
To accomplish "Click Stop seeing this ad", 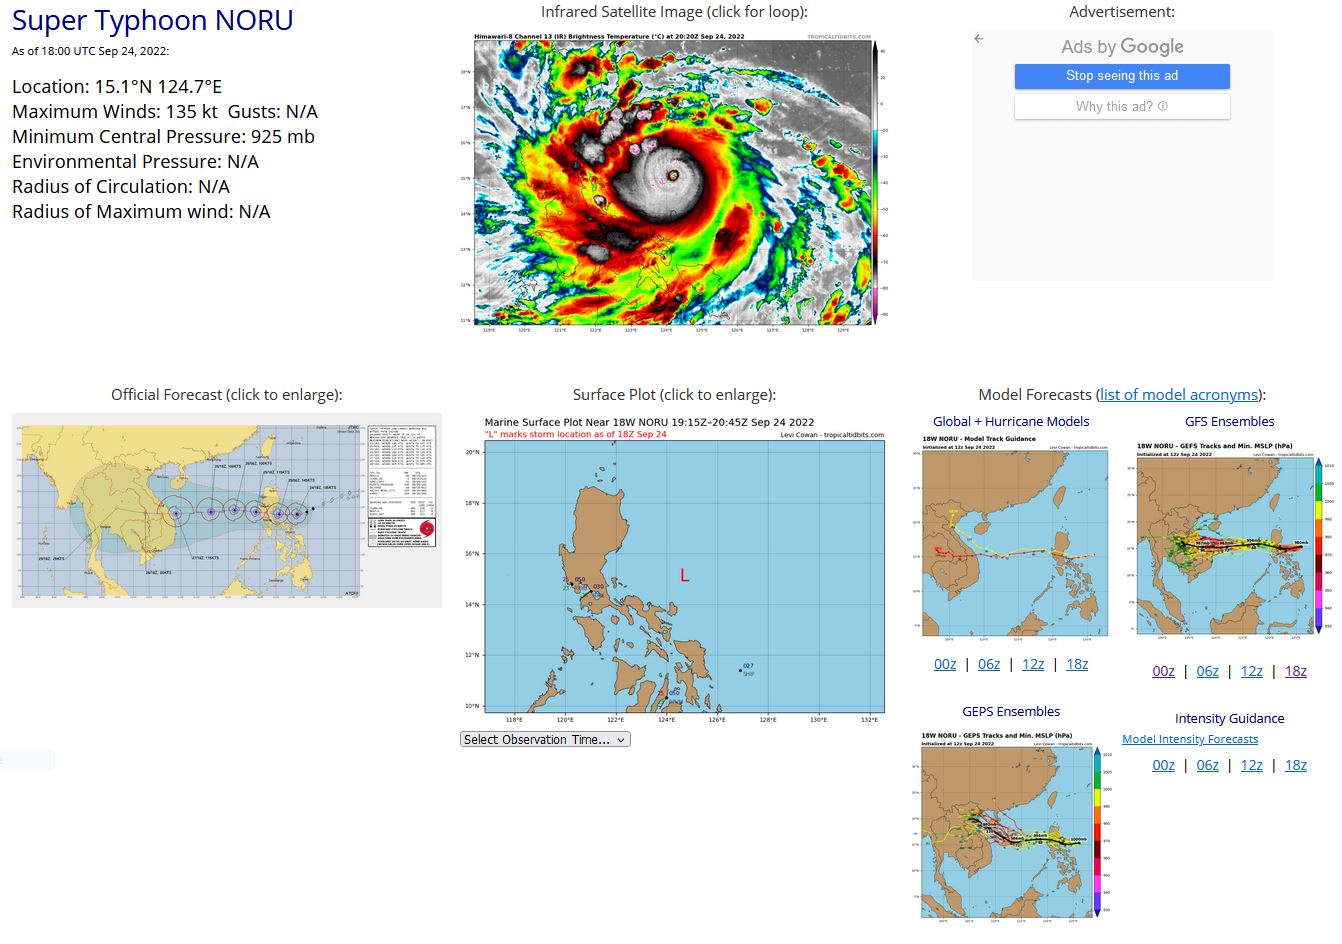I will click(x=1122, y=76).
